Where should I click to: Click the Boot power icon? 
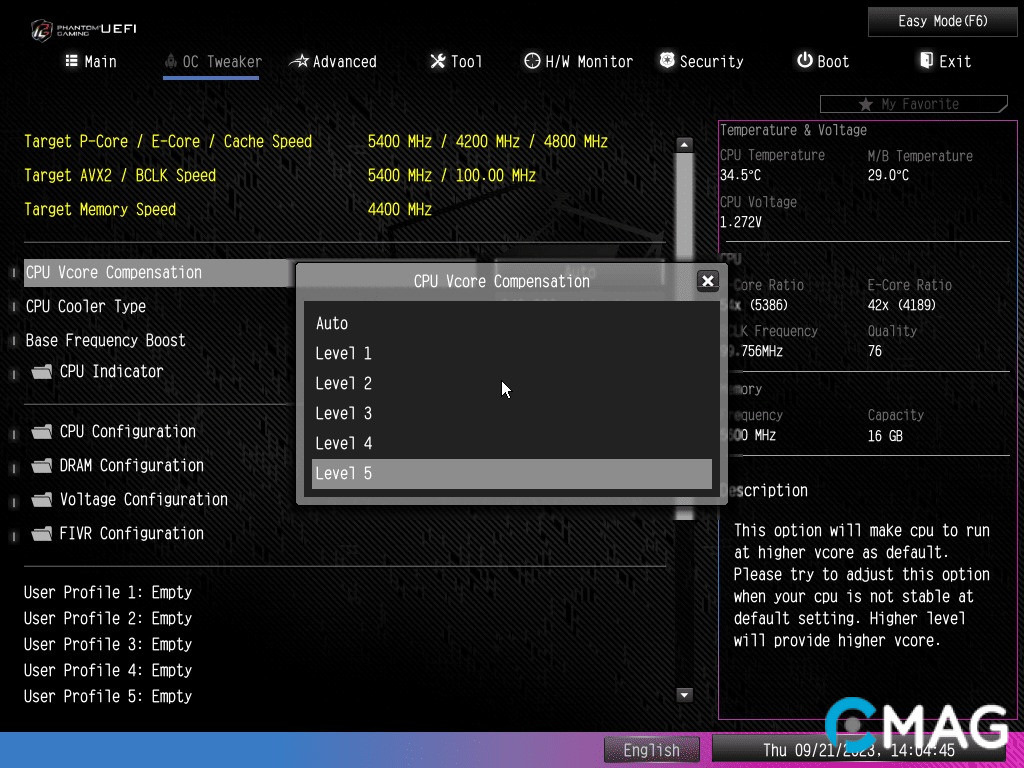(804, 61)
